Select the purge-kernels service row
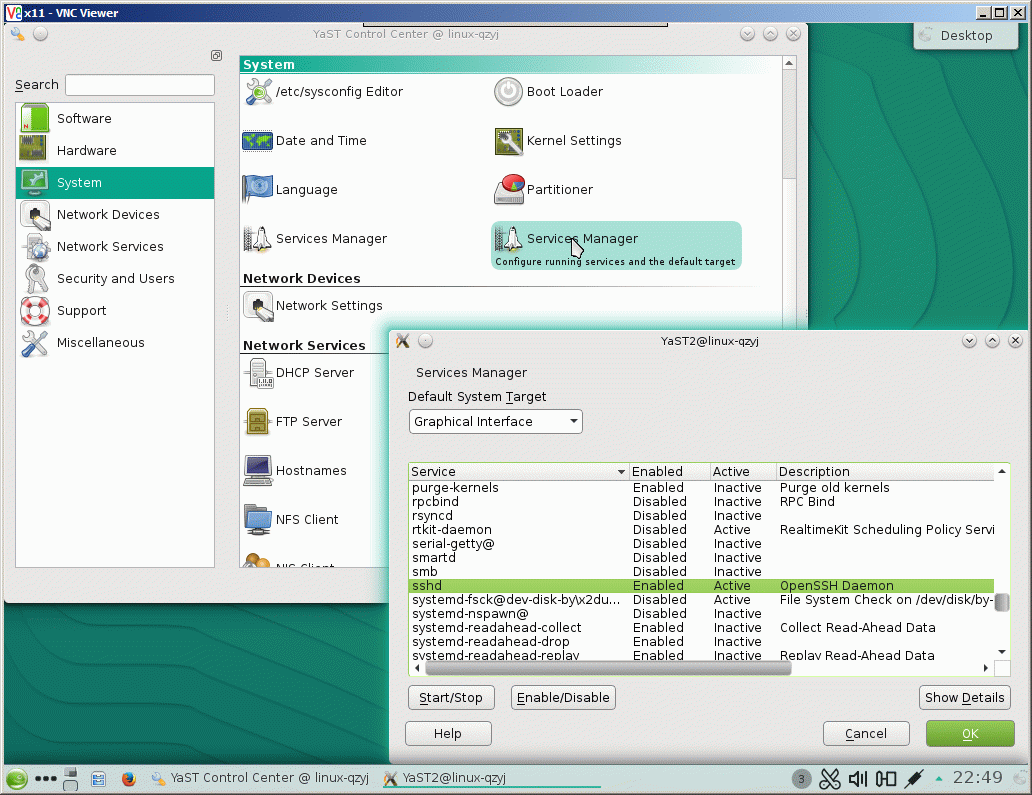This screenshot has width=1032, height=795. [702, 488]
